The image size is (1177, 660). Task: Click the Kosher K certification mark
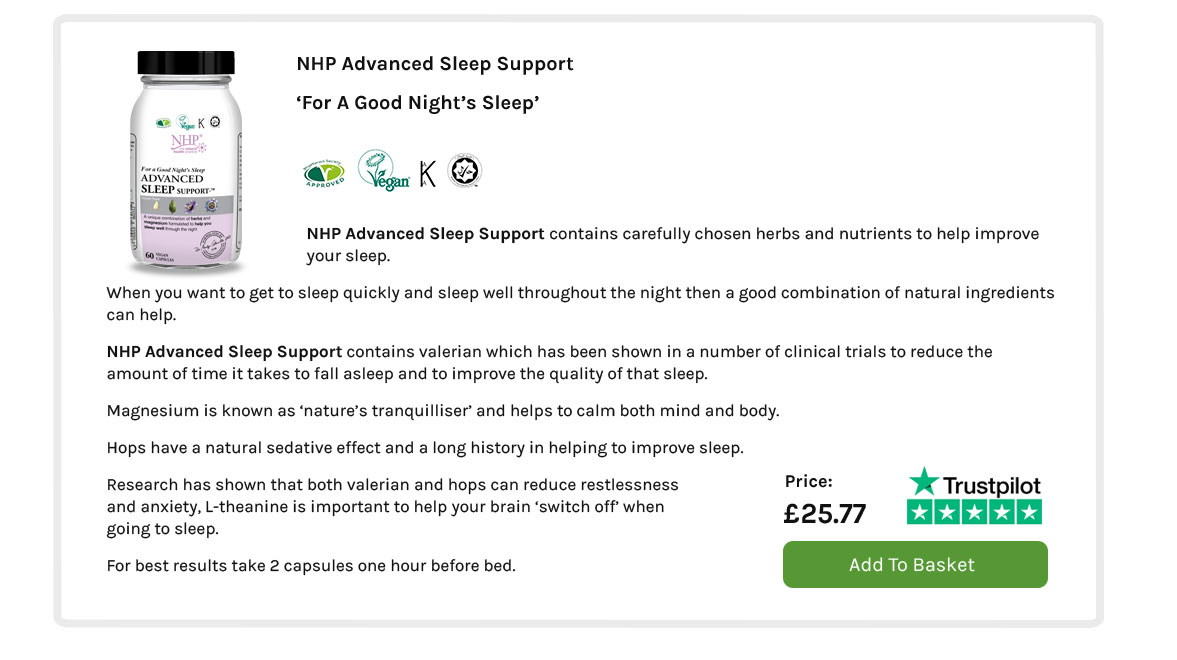tap(427, 173)
